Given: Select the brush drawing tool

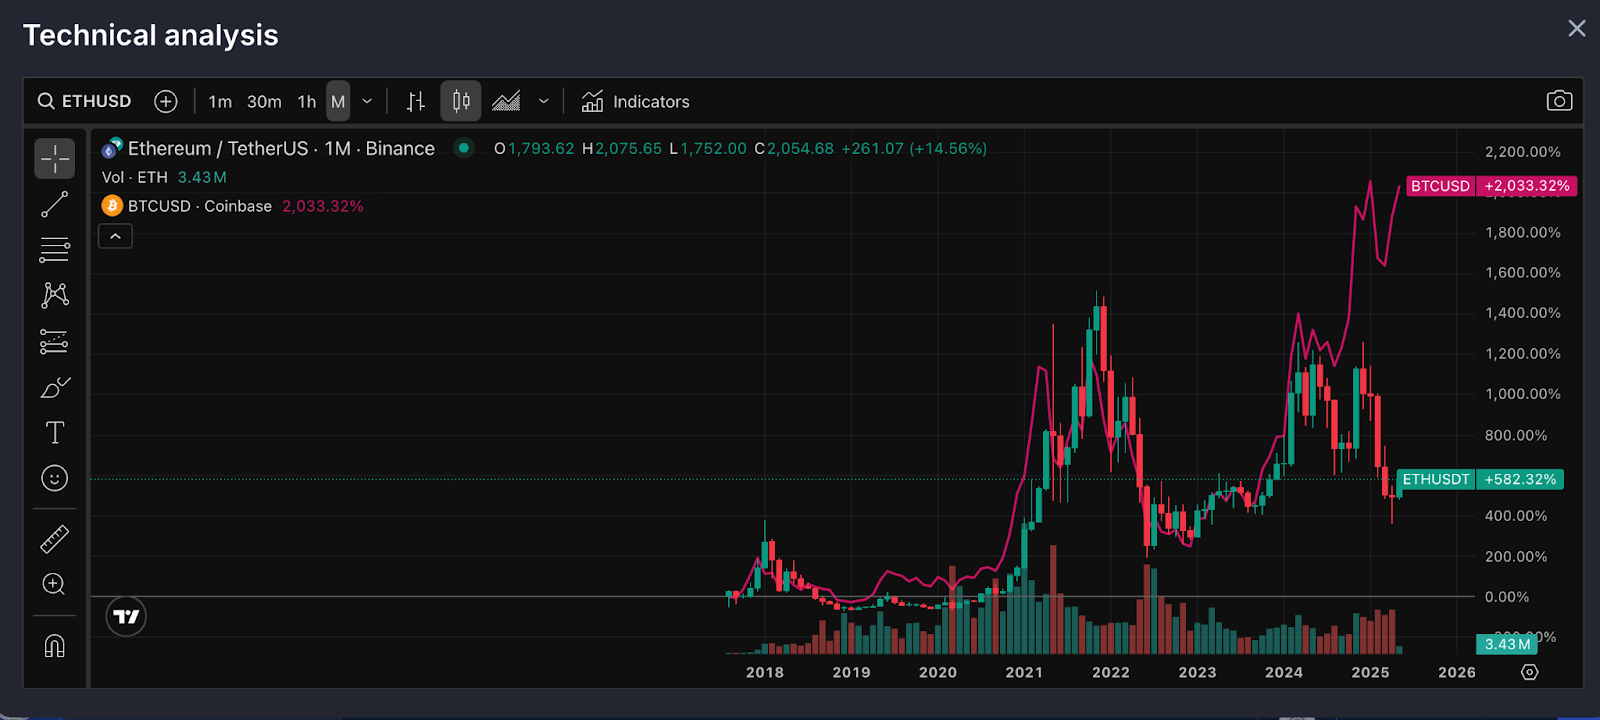Looking at the screenshot, I should [55, 388].
